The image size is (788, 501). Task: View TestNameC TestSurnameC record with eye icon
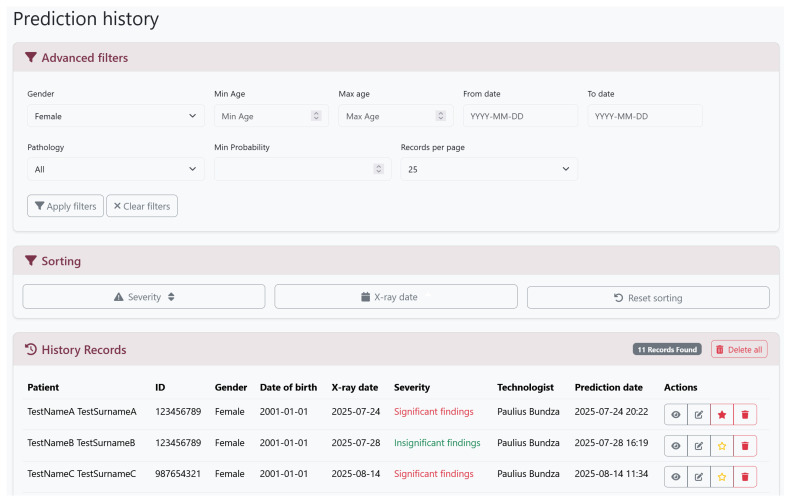point(675,477)
